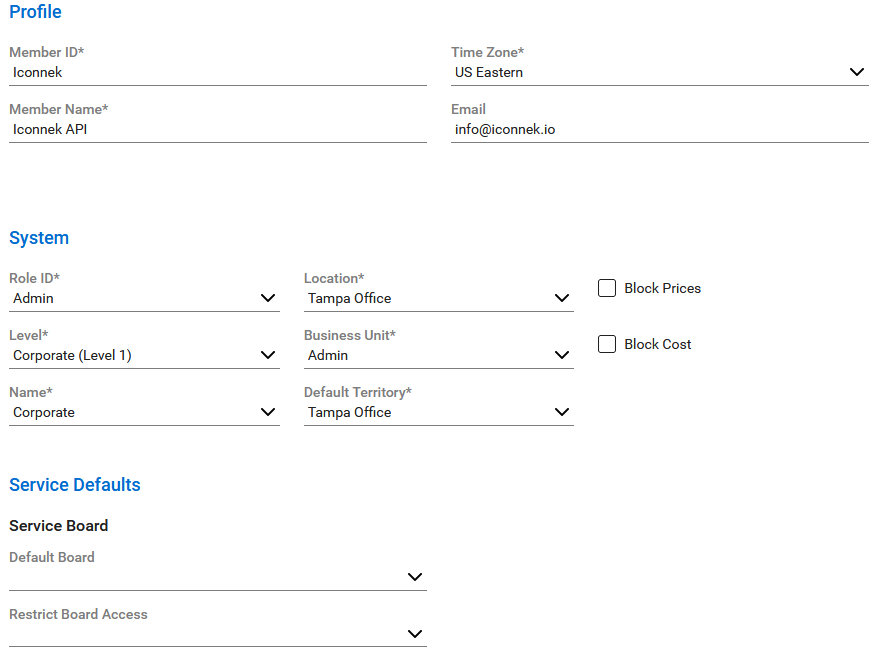Click the Service Defaults section heading

point(75,485)
